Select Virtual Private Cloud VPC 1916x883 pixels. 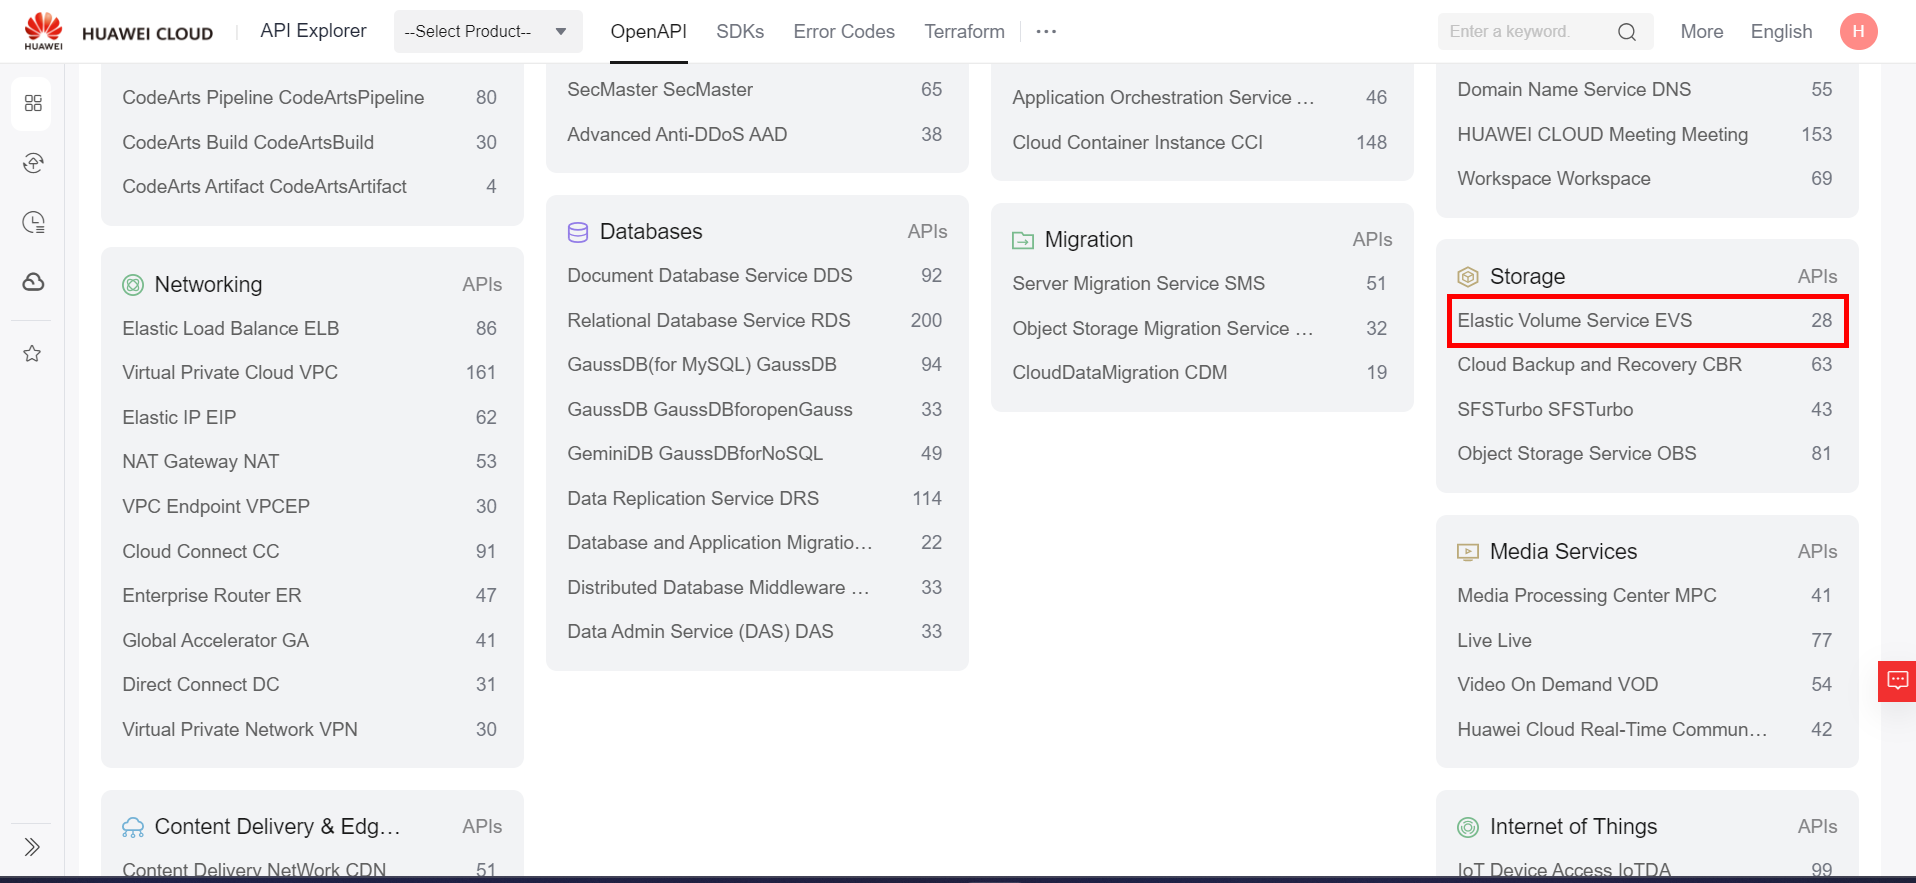tap(230, 373)
